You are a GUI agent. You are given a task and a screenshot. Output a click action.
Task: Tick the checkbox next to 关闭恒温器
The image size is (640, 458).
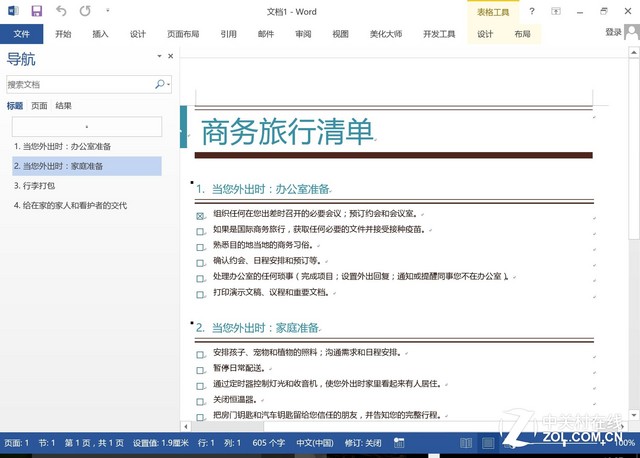(200, 399)
